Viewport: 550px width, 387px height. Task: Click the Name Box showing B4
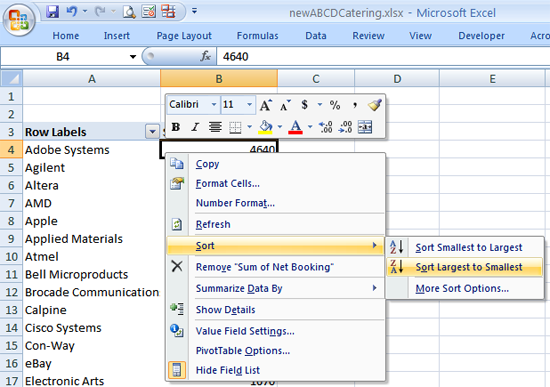point(63,57)
